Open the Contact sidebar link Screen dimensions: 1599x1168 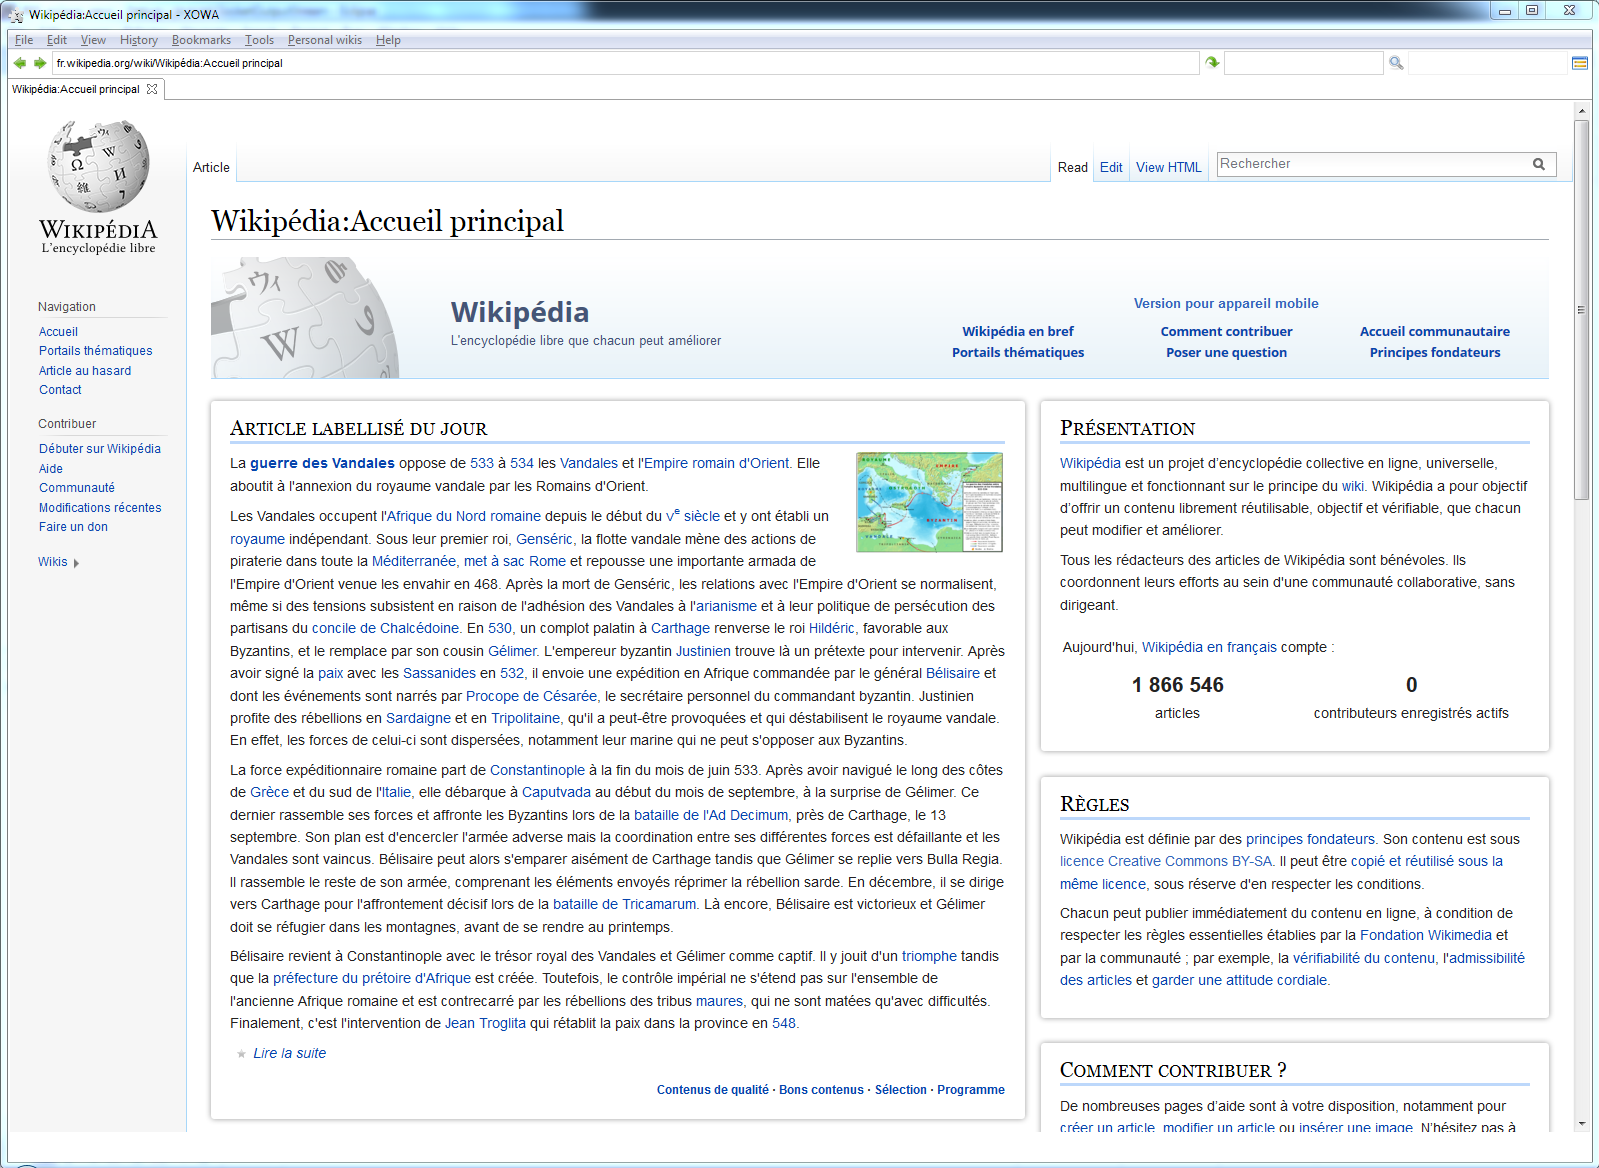60,390
